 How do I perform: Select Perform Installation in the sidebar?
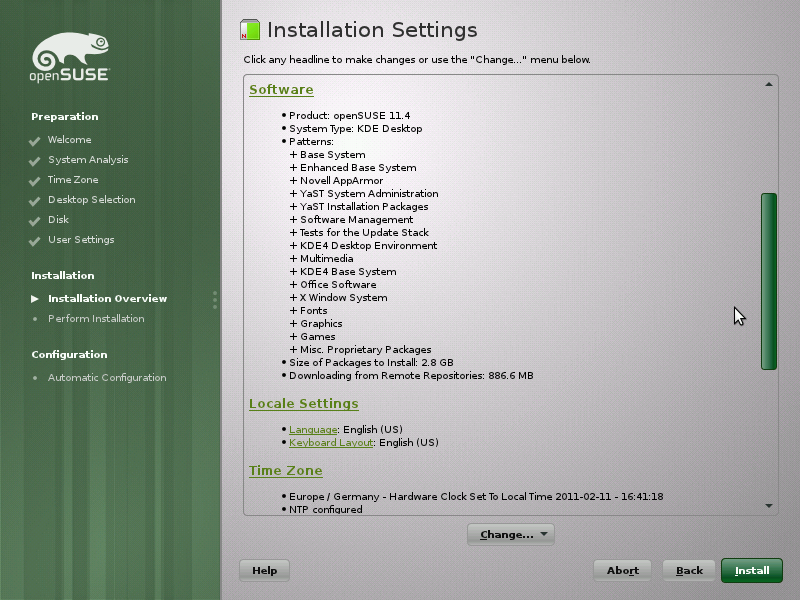tap(96, 318)
